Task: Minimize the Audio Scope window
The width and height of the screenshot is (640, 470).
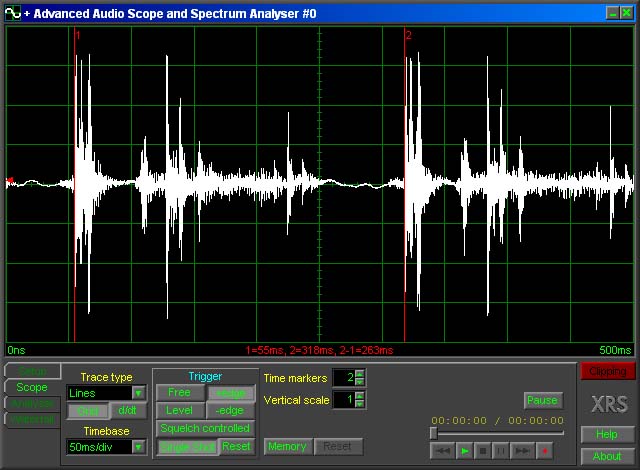Action: pyautogui.click(x=612, y=13)
